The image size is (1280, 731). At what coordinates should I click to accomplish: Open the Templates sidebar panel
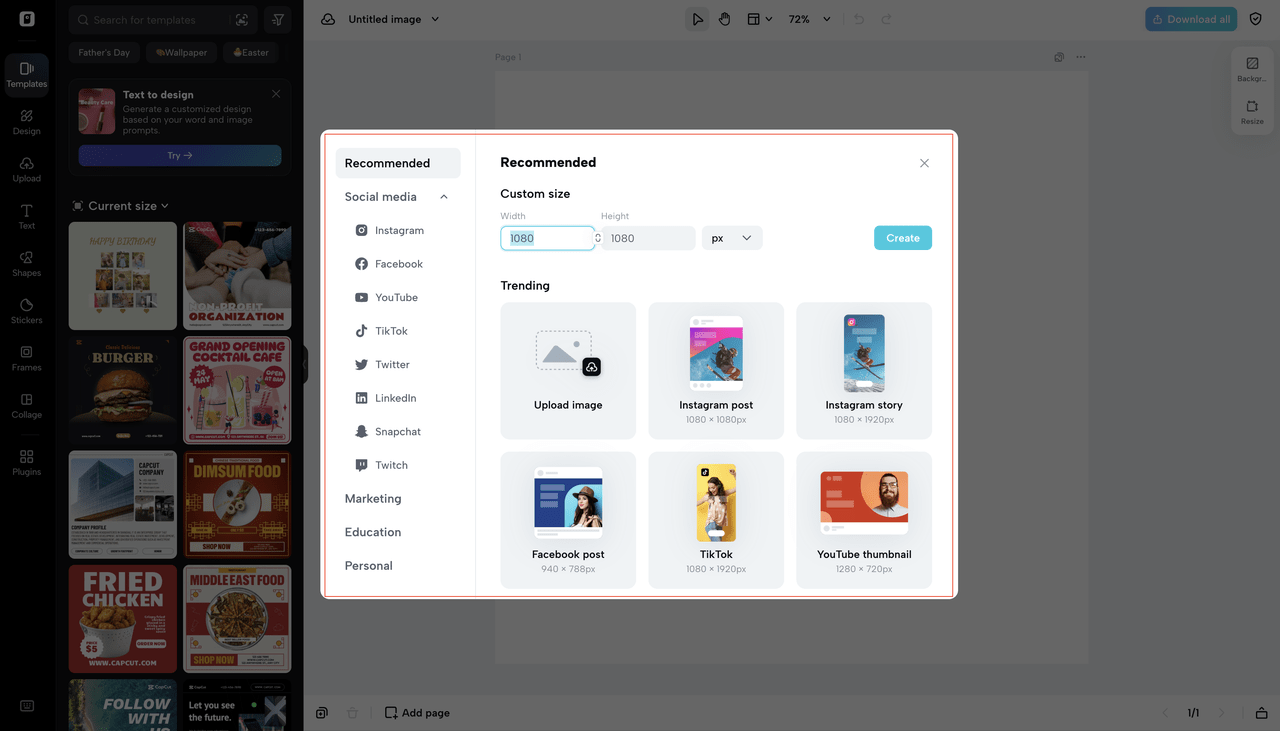[x=27, y=75]
